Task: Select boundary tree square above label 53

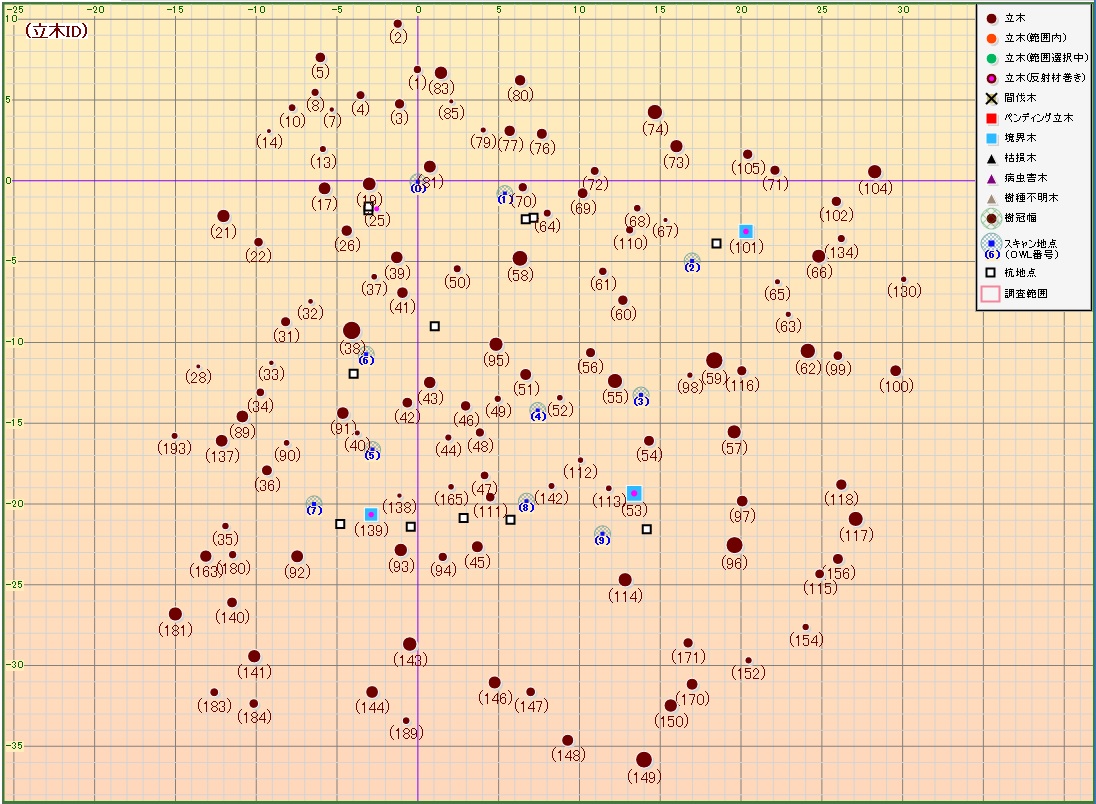Action: click(634, 494)
